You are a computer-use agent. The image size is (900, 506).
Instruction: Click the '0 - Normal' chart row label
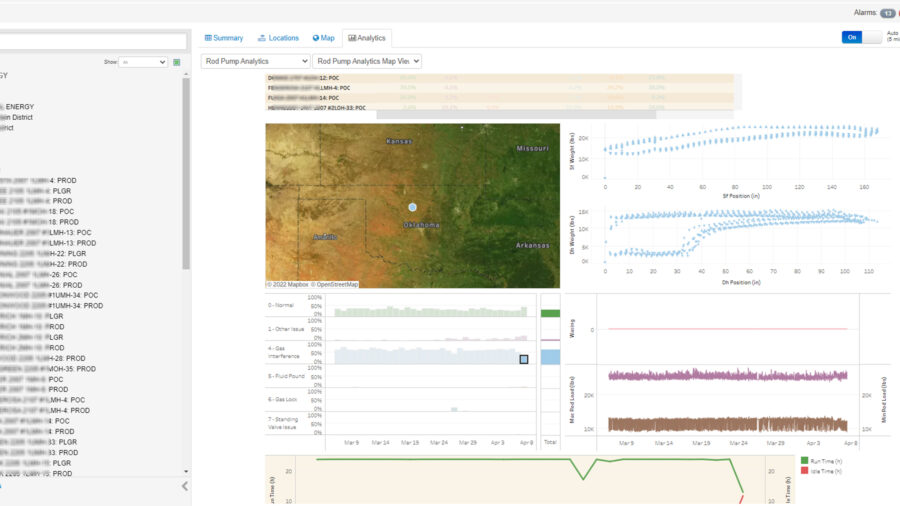(281, 305)
